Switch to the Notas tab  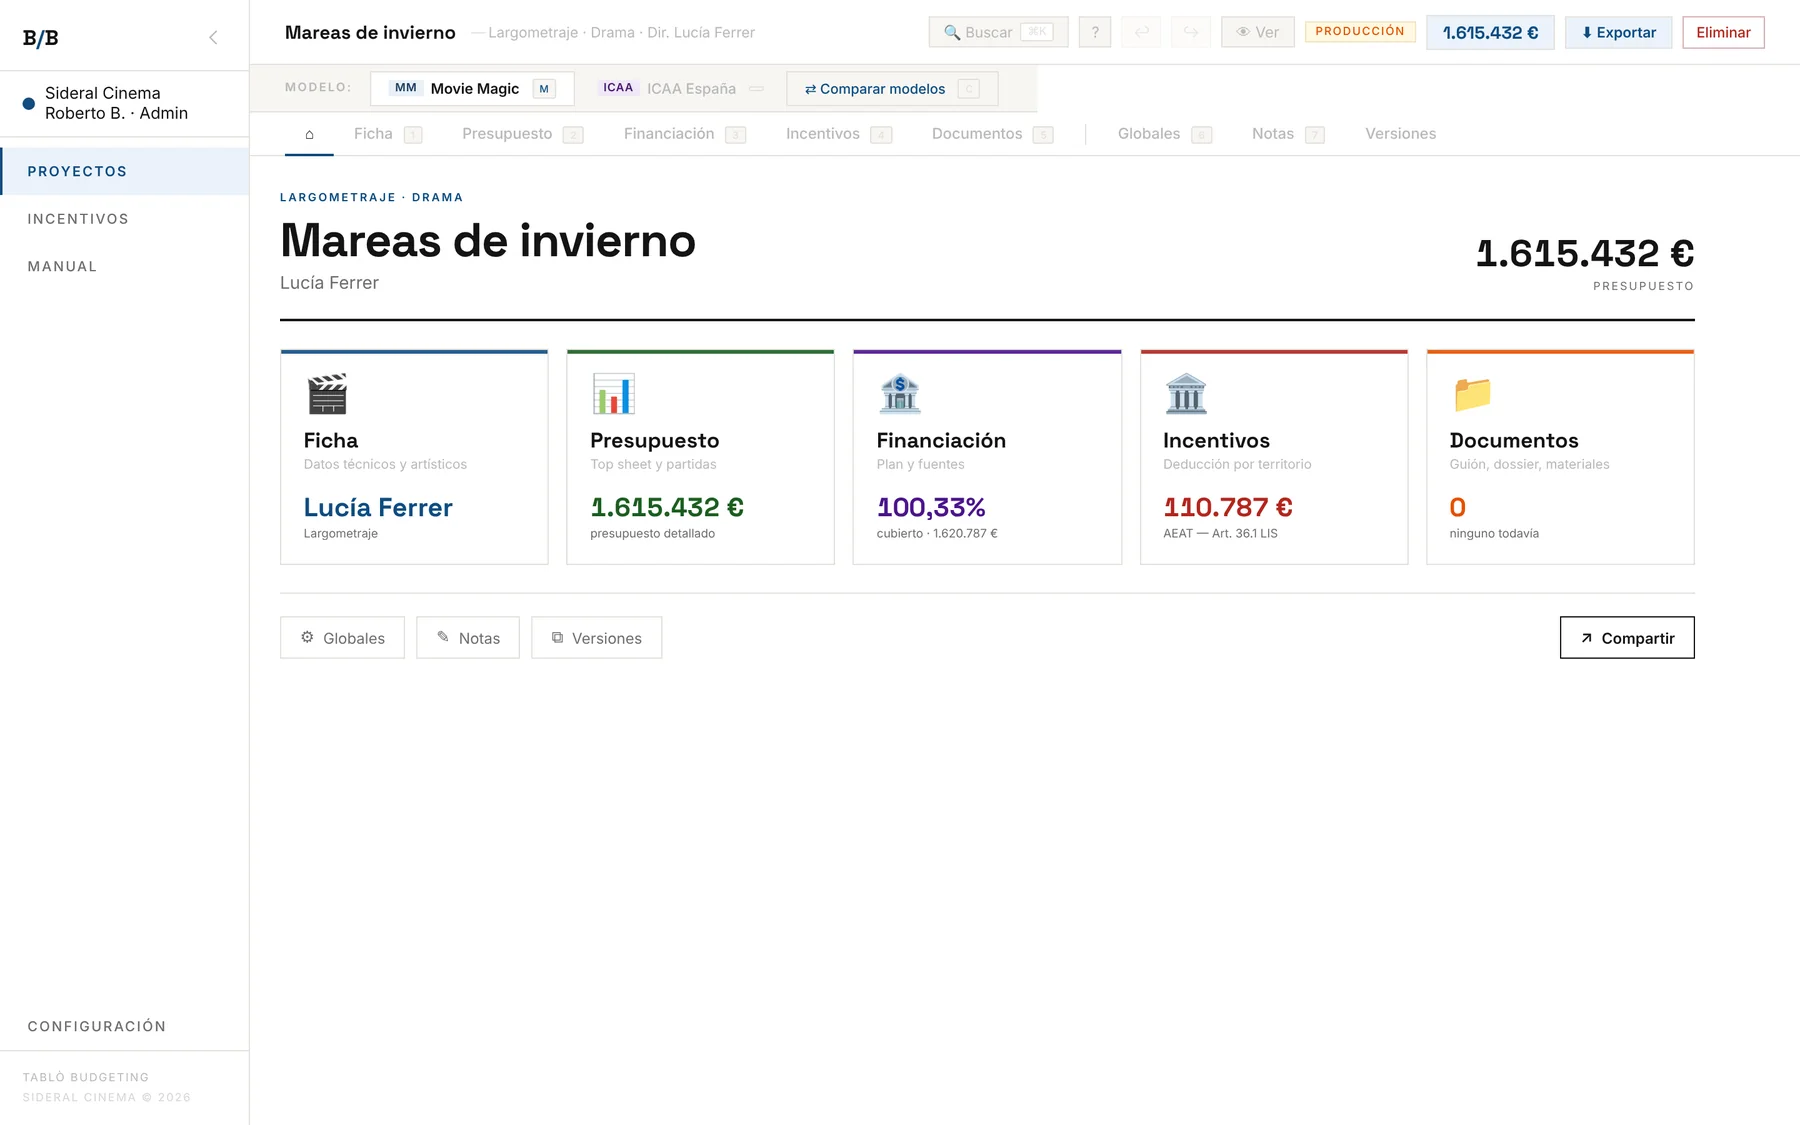1288,134
